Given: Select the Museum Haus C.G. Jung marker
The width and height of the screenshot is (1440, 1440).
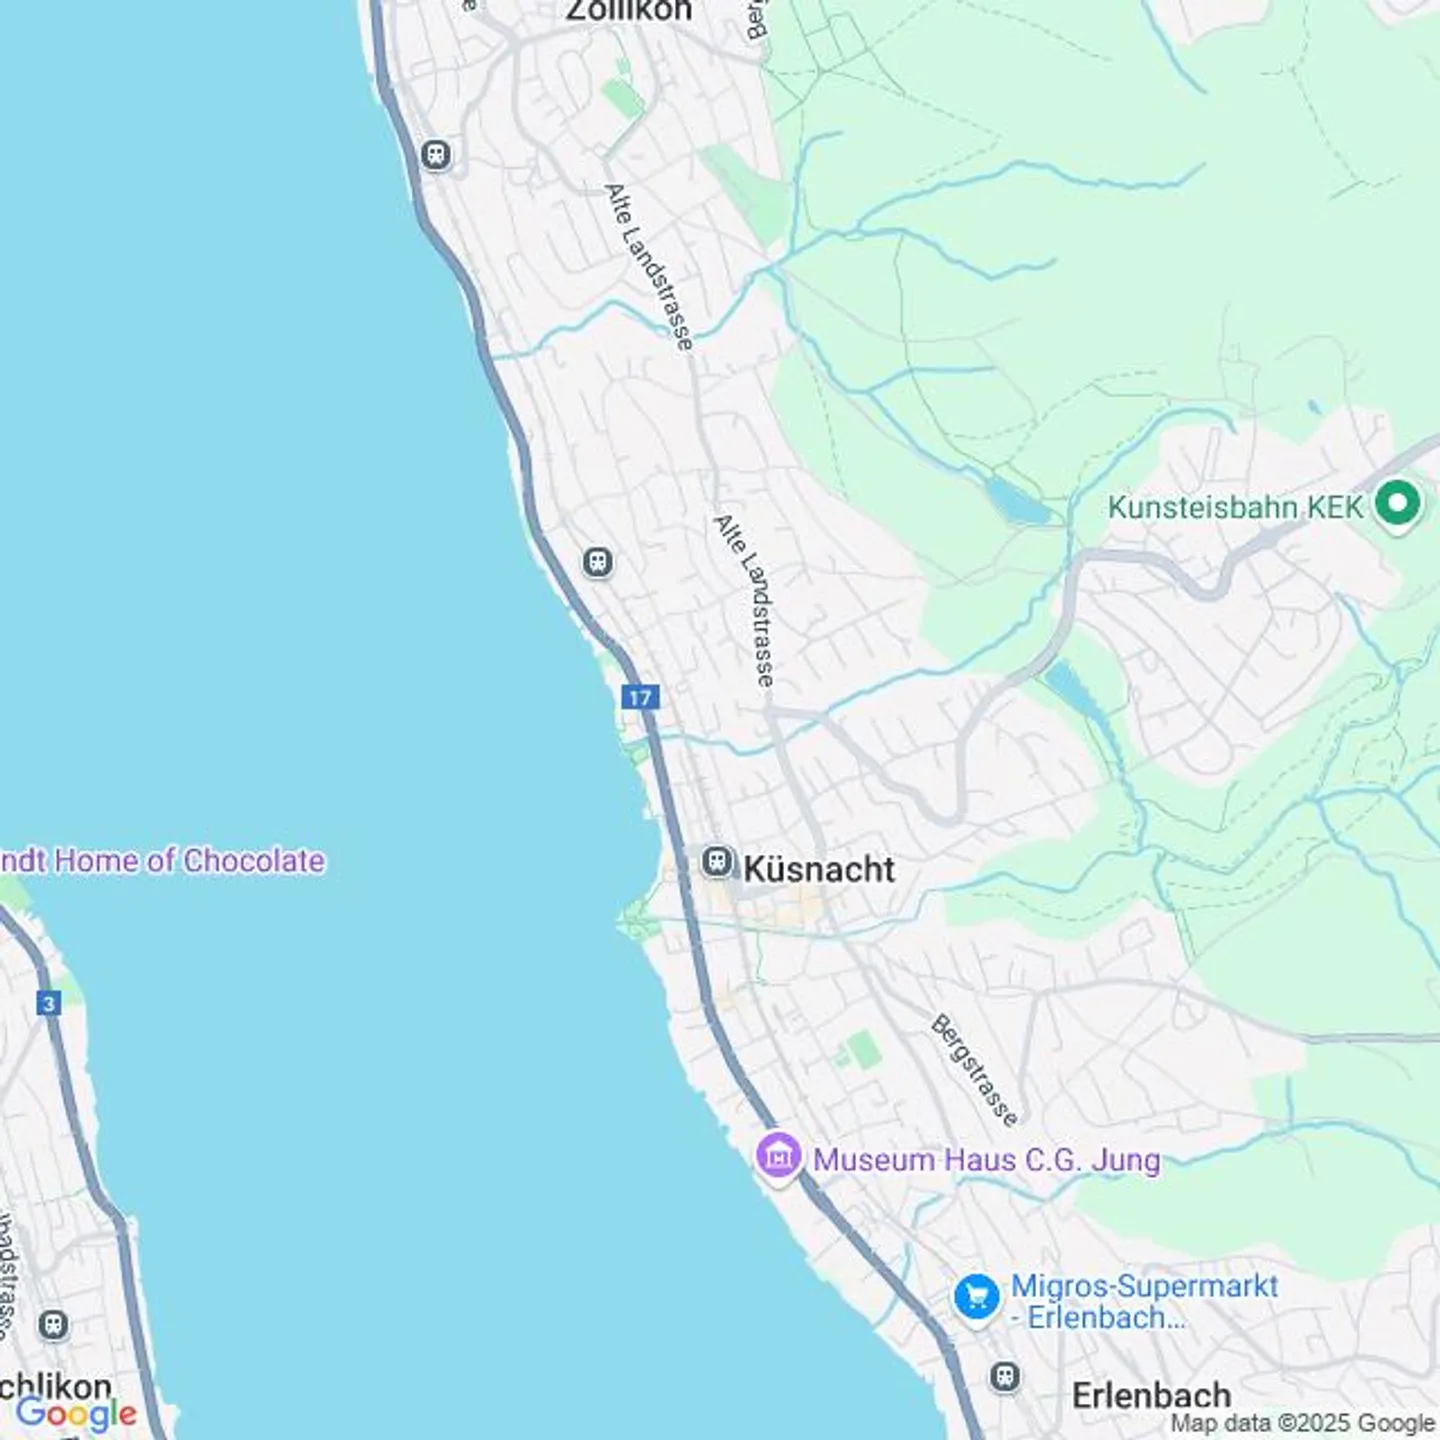Looking at the screenshot, I should click(x=779, y=1158).
